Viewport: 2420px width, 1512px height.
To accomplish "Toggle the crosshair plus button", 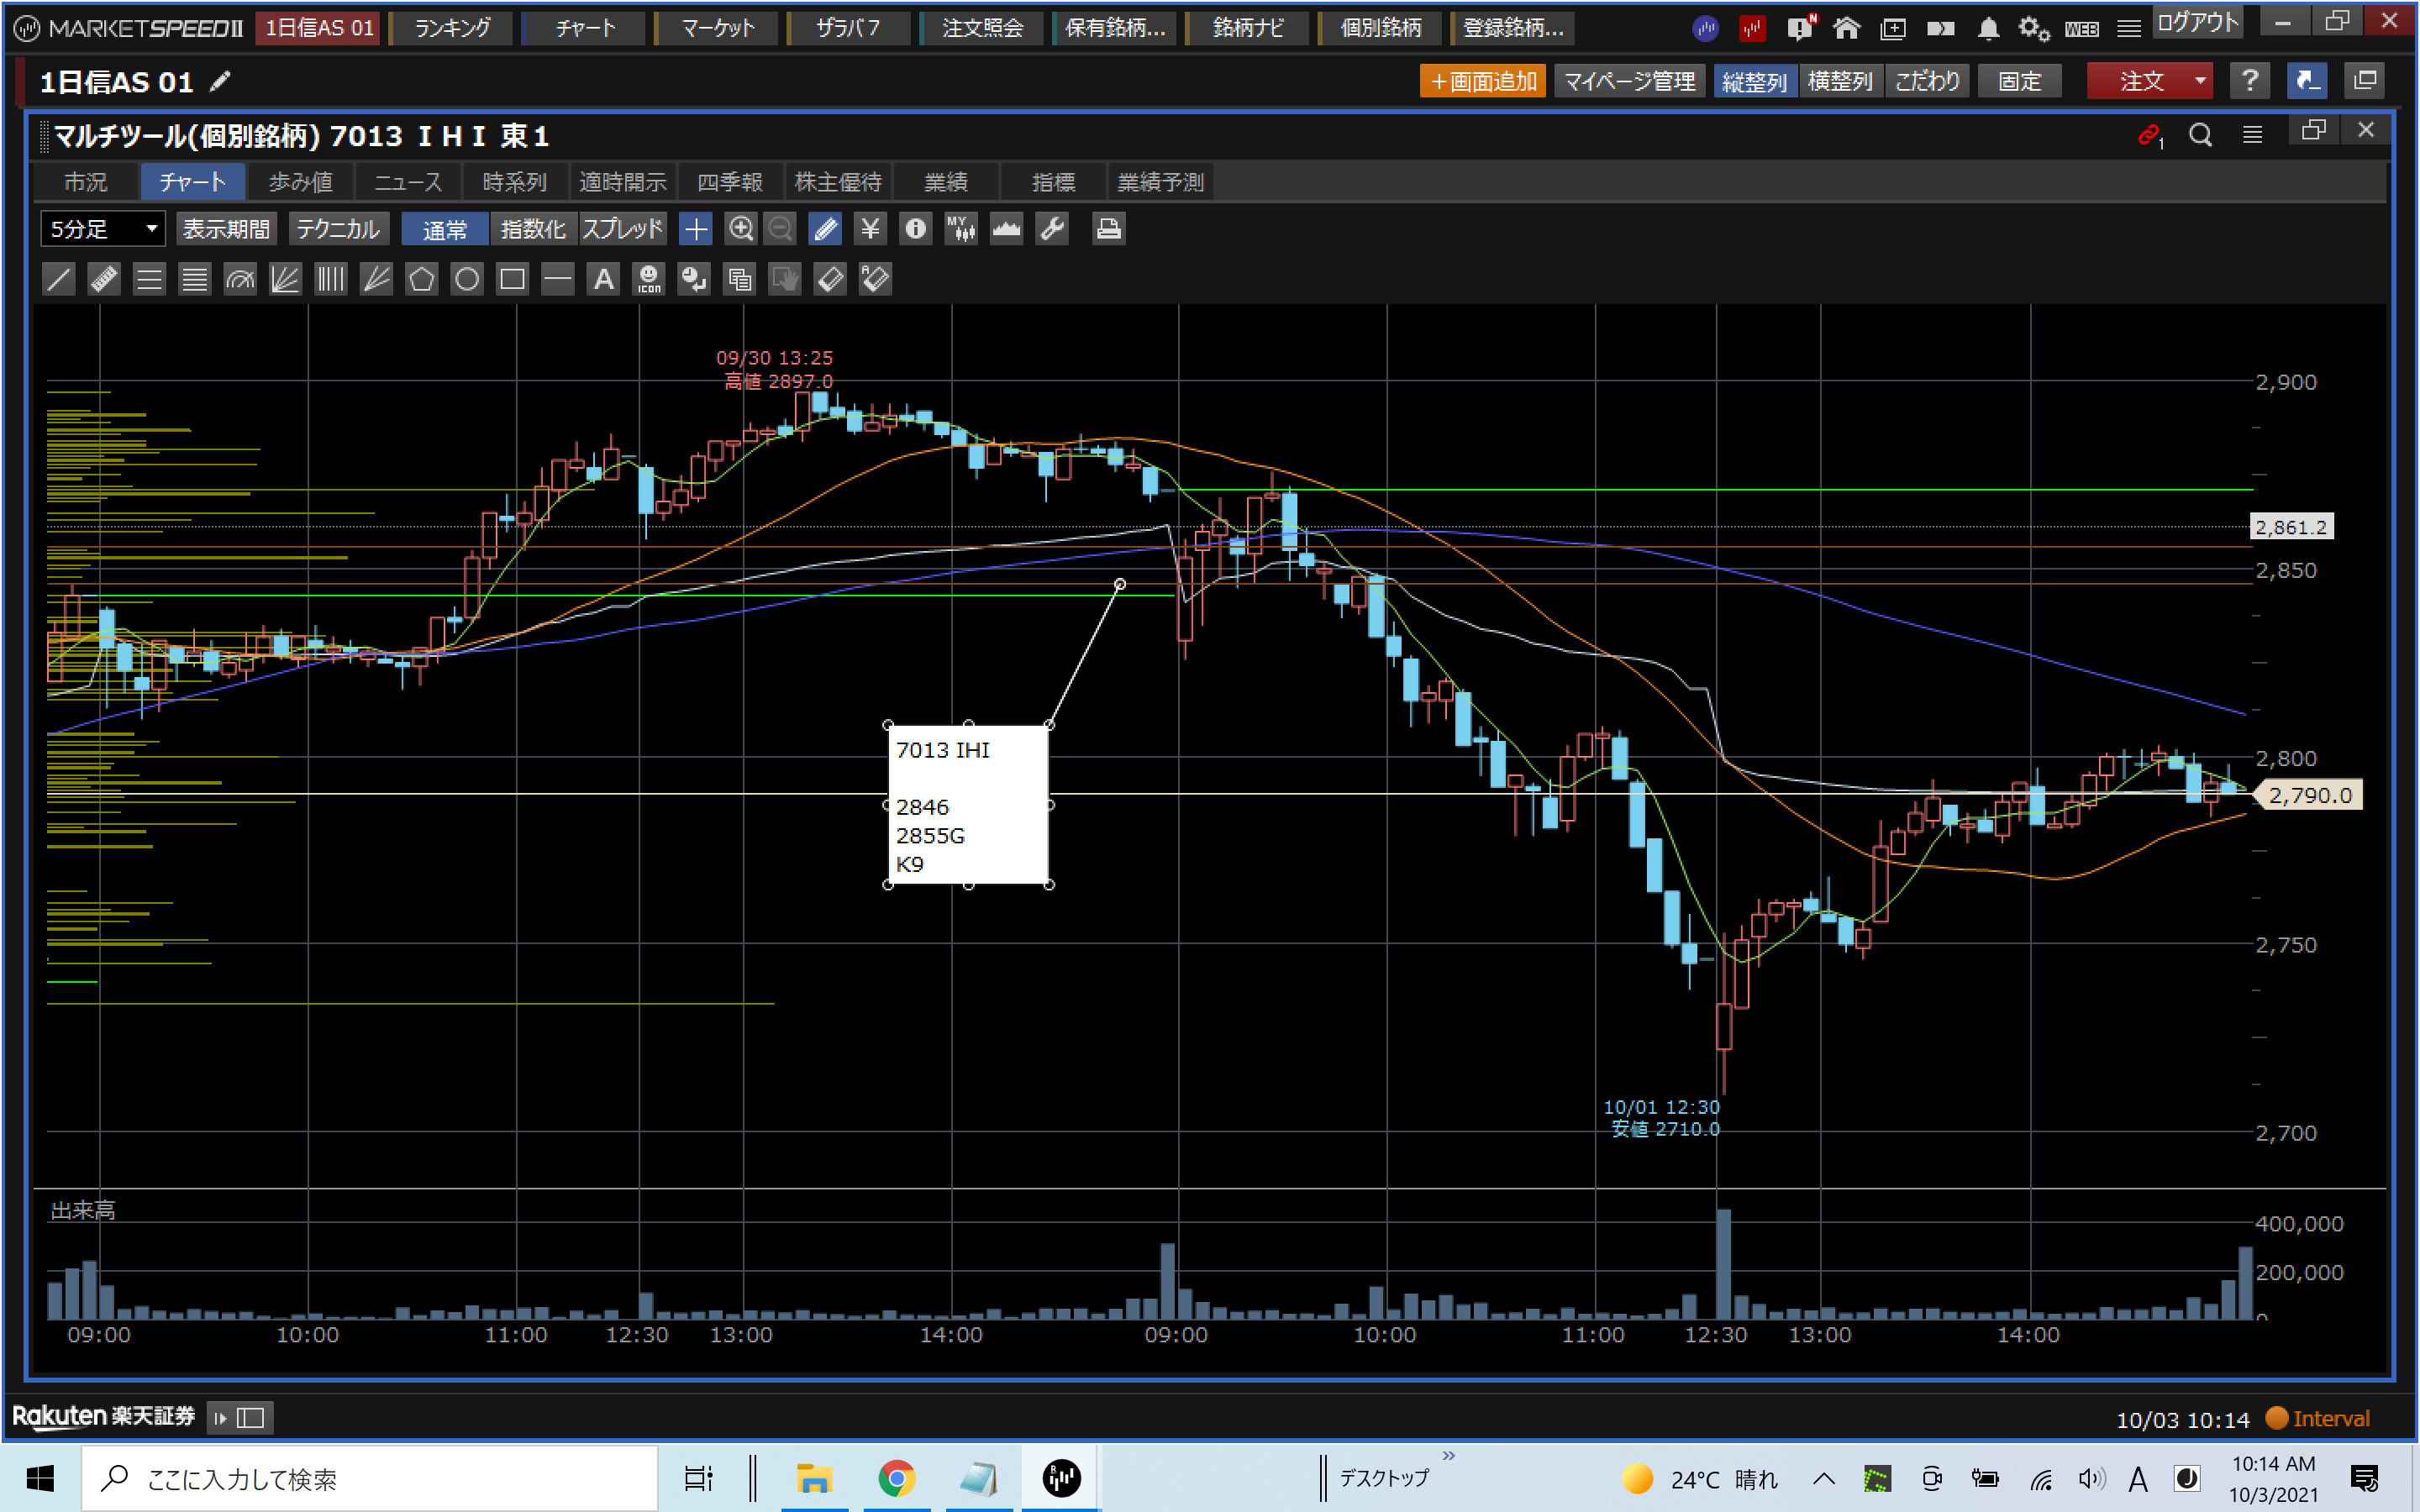I will click(695, 229).
